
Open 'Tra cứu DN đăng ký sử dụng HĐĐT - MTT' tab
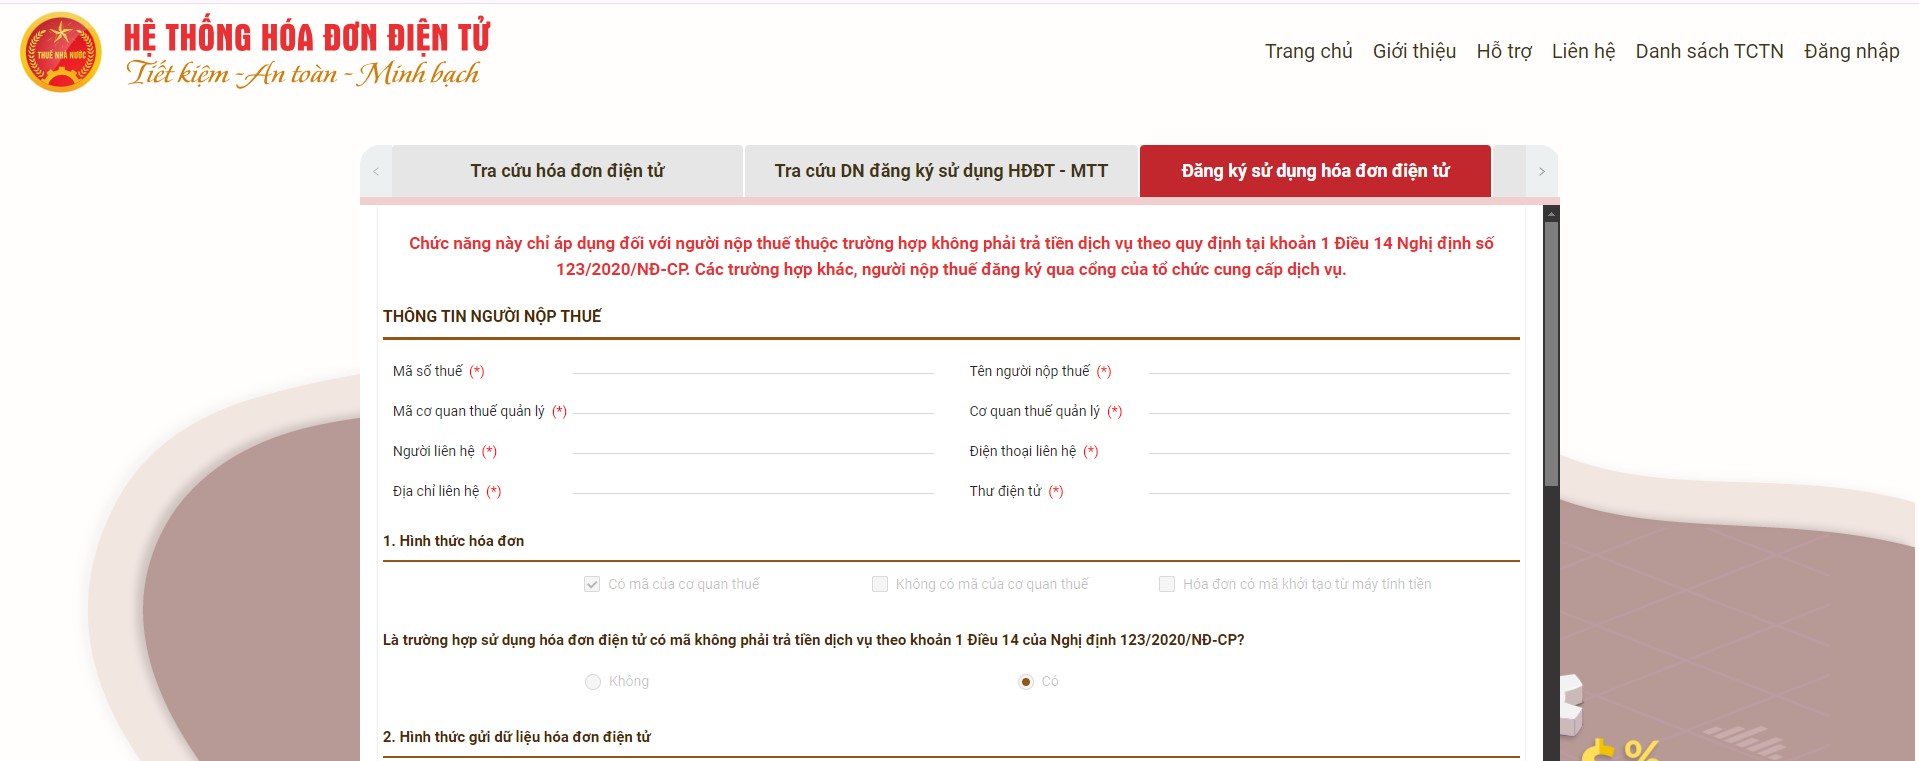click(x=941, y=171)
